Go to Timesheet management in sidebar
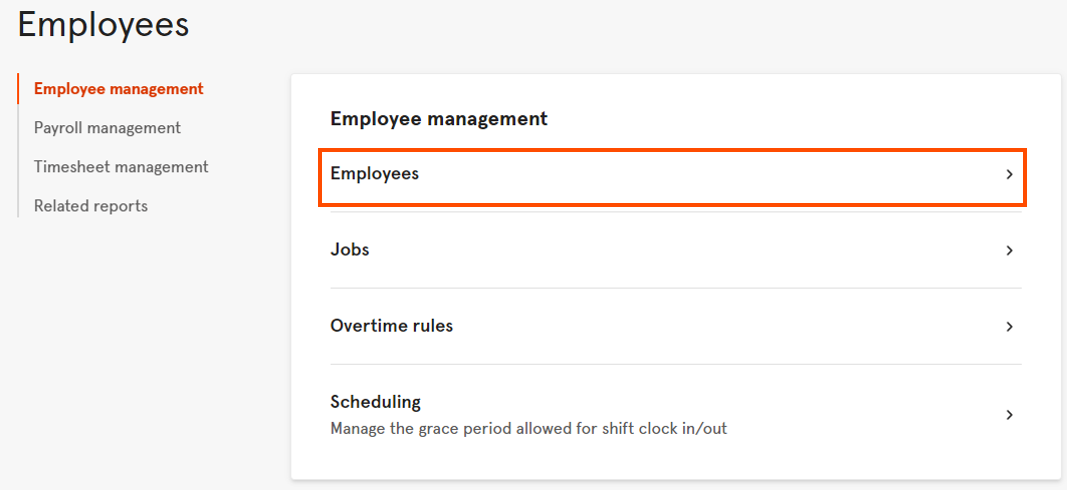The height and width of the screenshot is (490, 1067). 121,167
